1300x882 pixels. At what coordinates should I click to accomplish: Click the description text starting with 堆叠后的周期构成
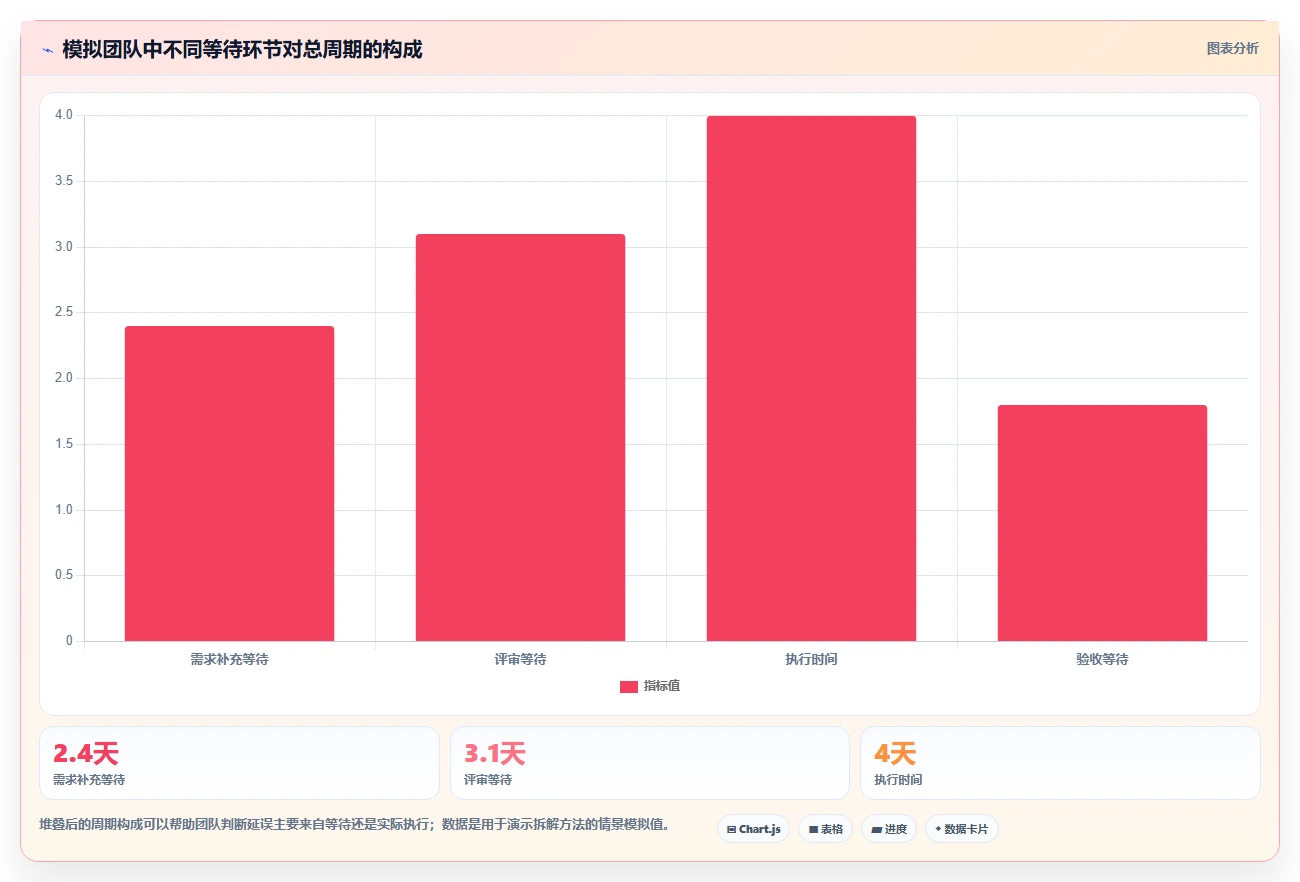coord(354,825)
